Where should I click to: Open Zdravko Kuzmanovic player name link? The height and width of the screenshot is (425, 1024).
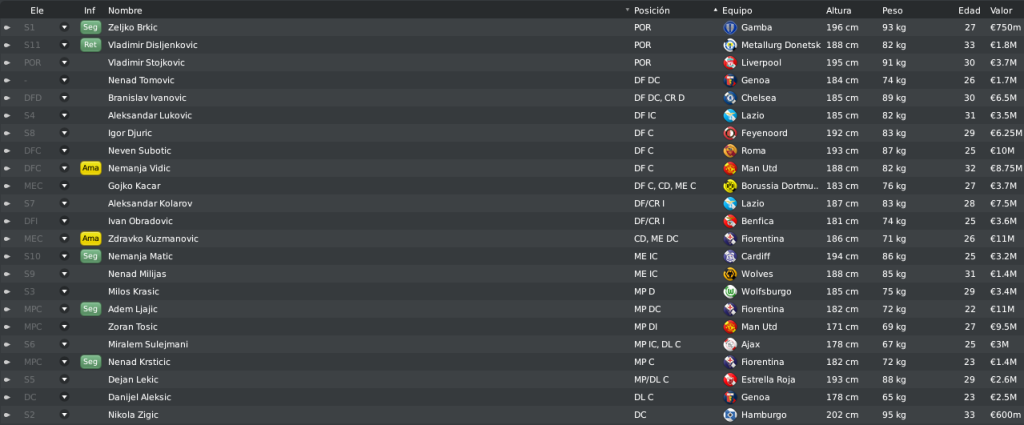point(153,239)
